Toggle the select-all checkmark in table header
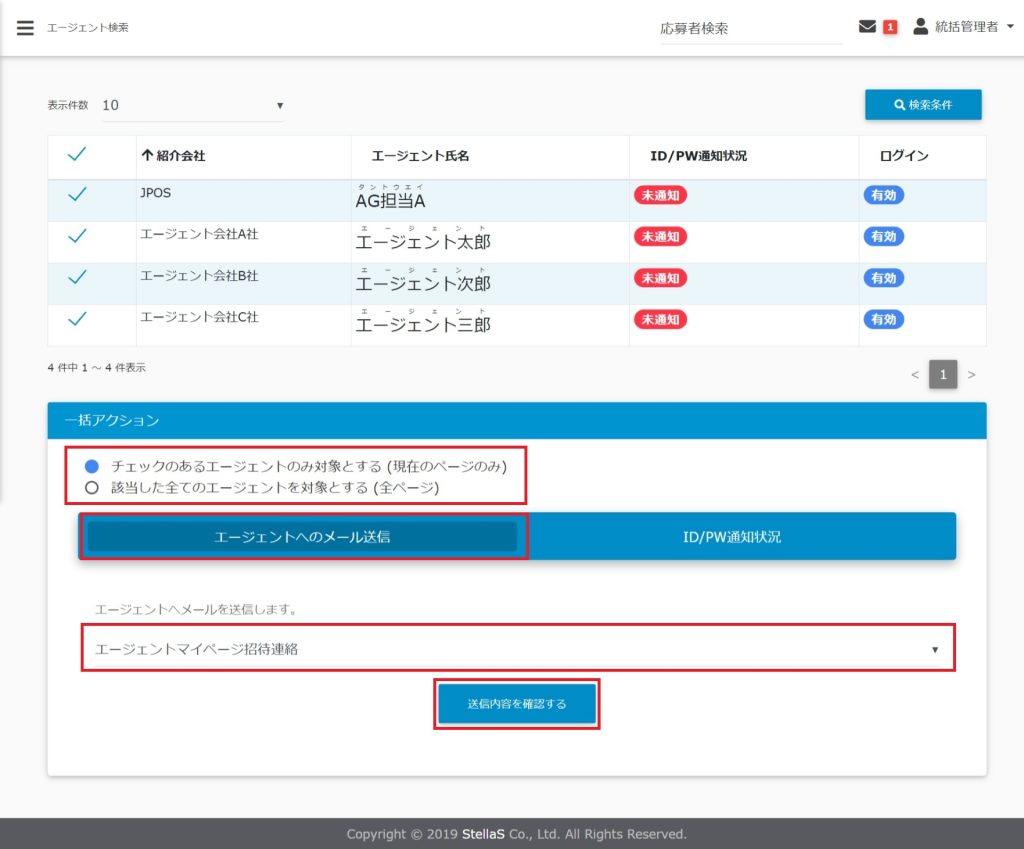This screenshot has height=849, width=1024. (x=77, y=155)
